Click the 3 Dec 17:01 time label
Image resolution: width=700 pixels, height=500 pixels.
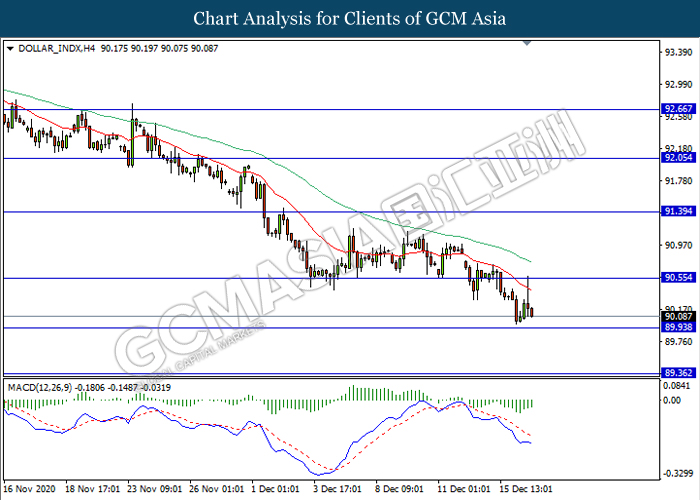(x=337, y=489)
